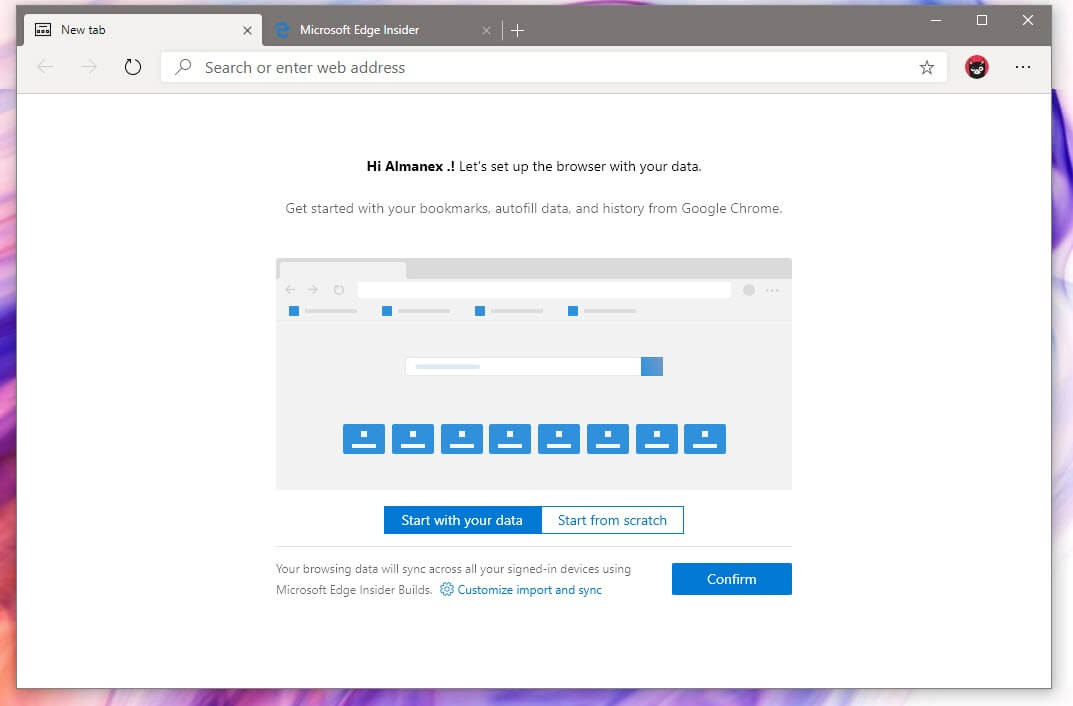Click the Confirm button

732,579
